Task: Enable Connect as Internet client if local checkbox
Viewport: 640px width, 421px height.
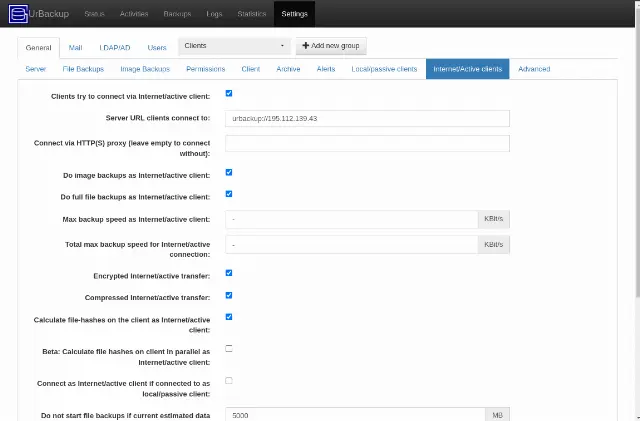Action: (x=229, y=381)
